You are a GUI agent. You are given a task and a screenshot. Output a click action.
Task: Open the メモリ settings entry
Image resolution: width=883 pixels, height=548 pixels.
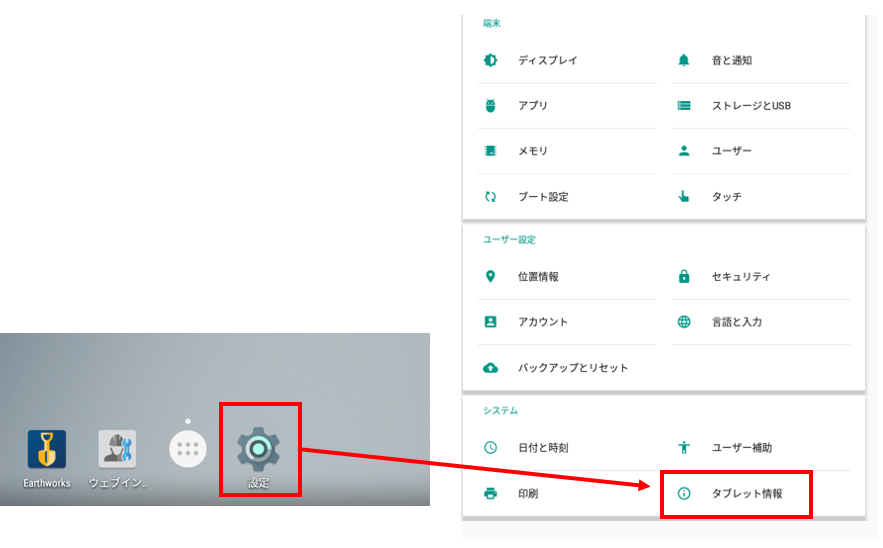[x=532, y=151]
